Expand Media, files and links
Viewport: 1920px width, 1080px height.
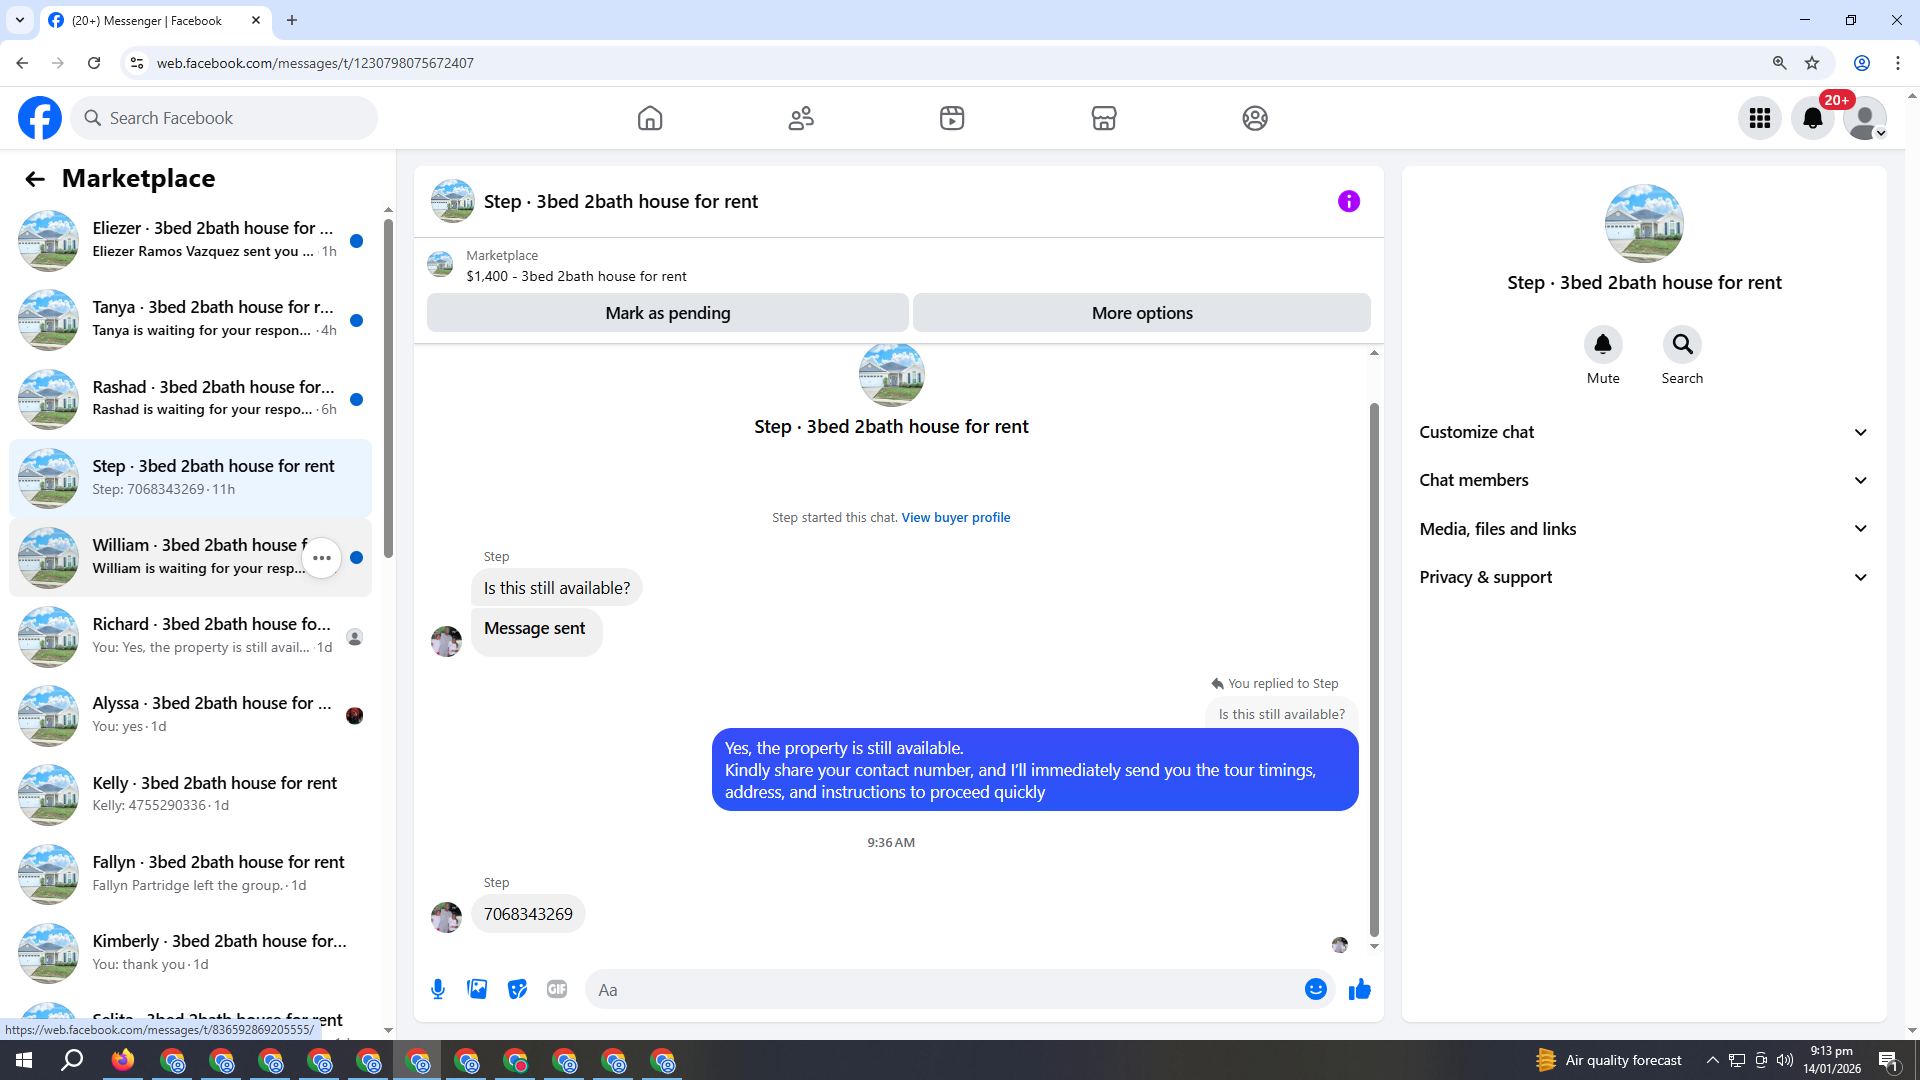pos(1644,529)
